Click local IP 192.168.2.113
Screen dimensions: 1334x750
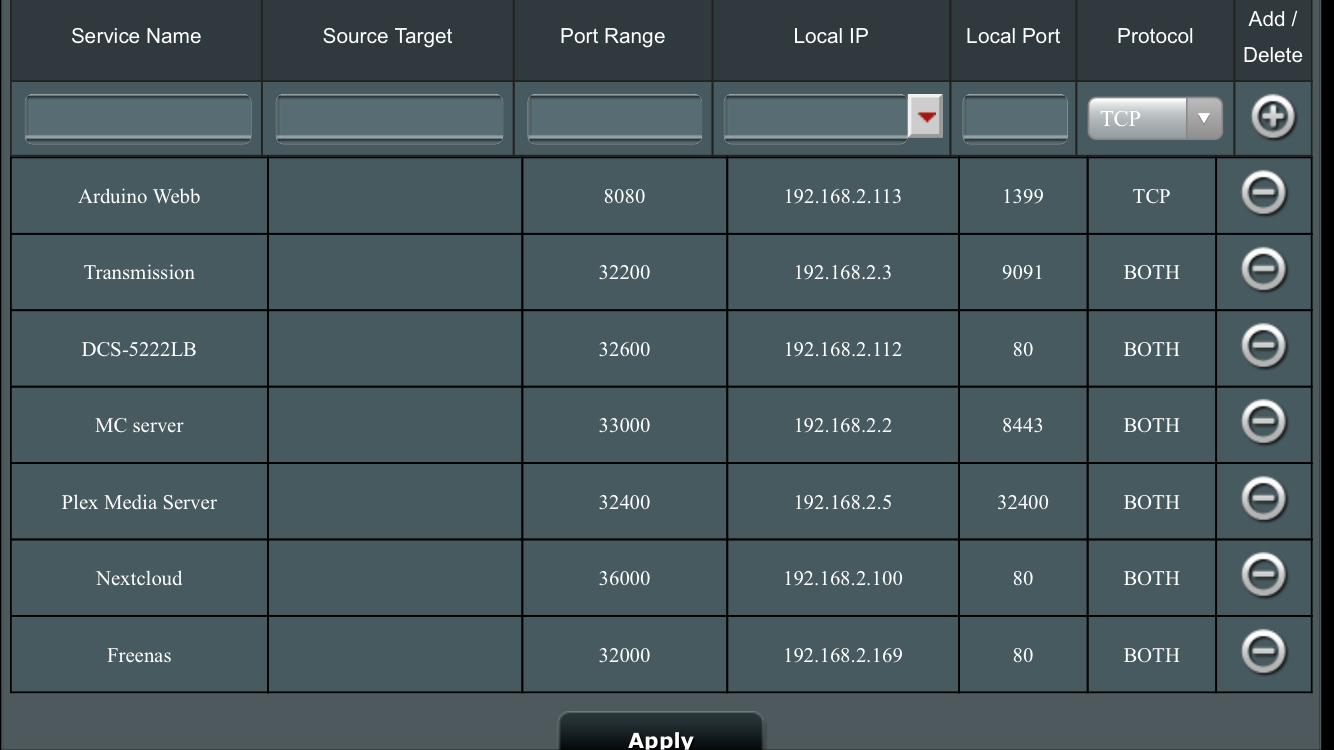843,196
